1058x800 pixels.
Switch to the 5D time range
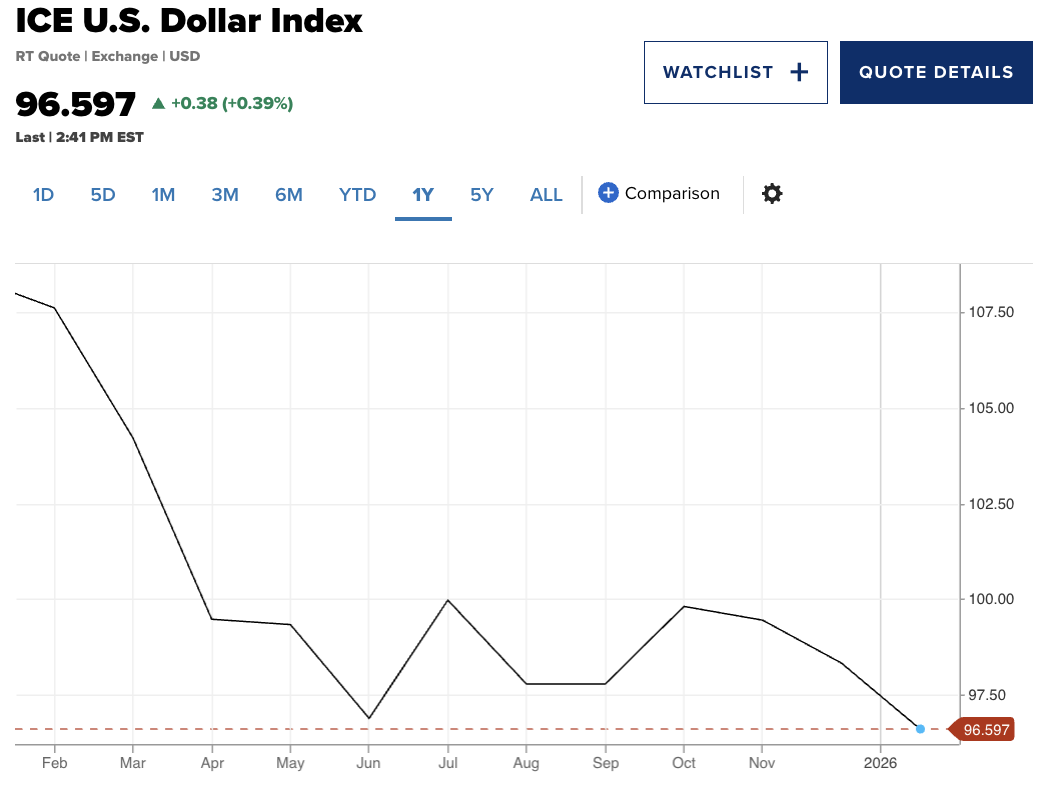pos(103,195)
